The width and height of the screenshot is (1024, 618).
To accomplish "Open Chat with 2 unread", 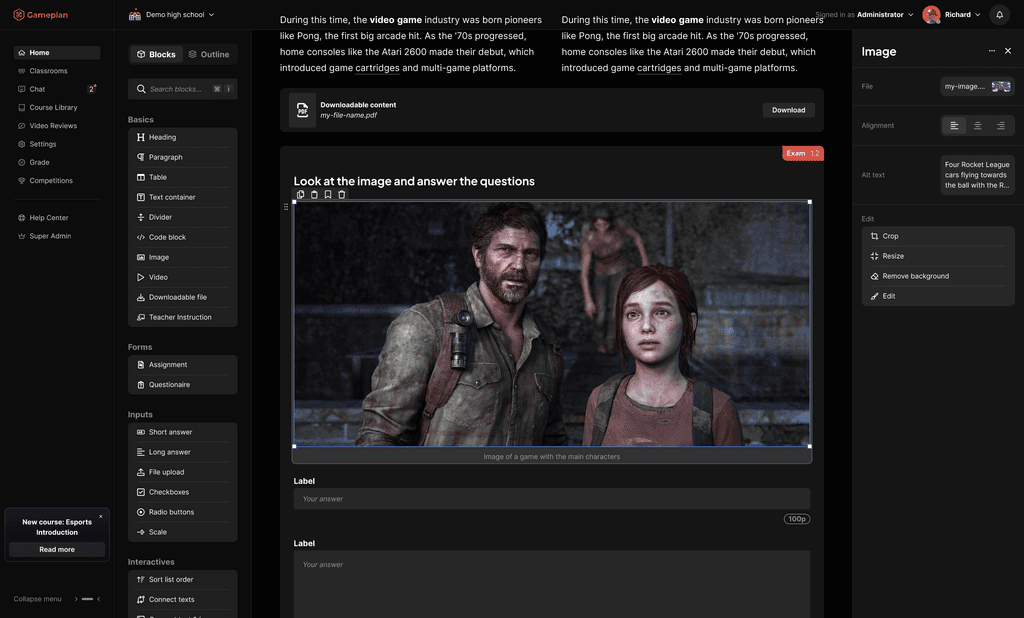I will pos(57,89).
